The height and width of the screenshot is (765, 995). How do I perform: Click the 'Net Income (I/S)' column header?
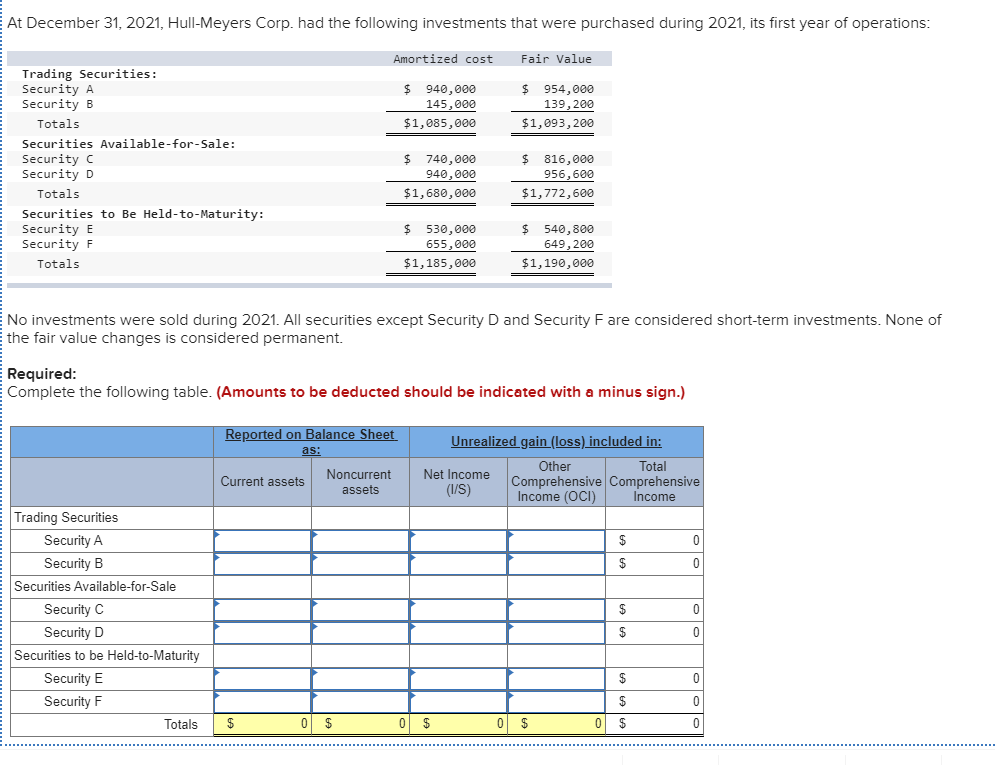coord(457,482)
